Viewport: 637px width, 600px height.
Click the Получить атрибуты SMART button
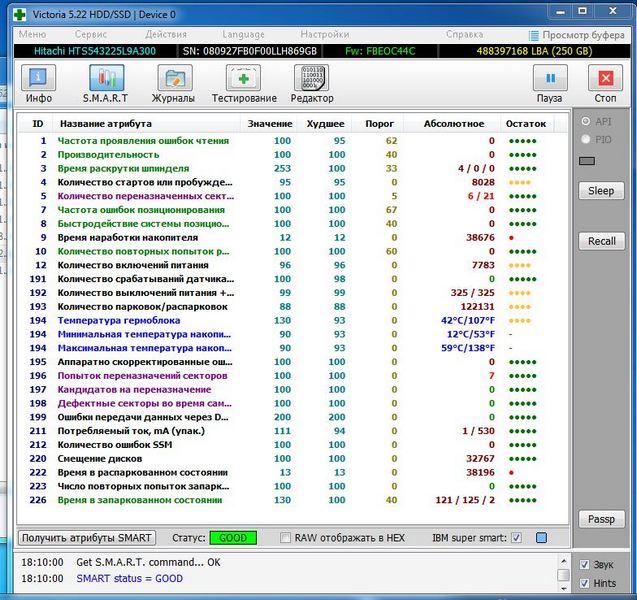[87, 538]
